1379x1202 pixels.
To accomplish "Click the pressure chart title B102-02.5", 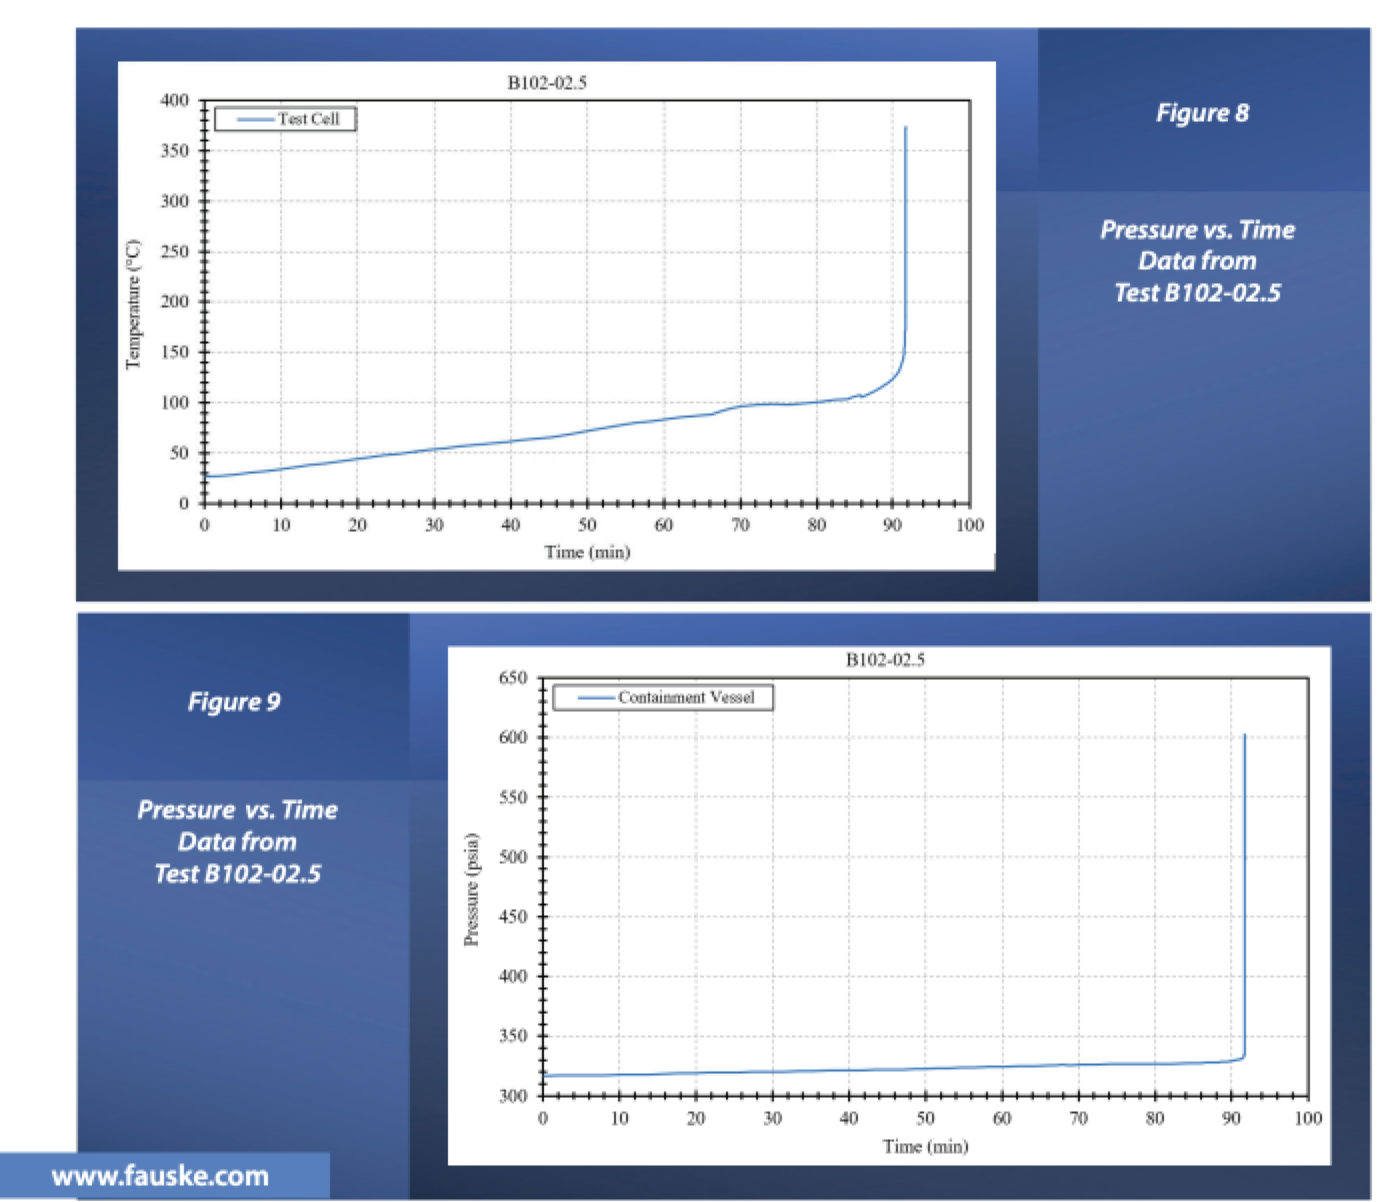I will [885, 660].
